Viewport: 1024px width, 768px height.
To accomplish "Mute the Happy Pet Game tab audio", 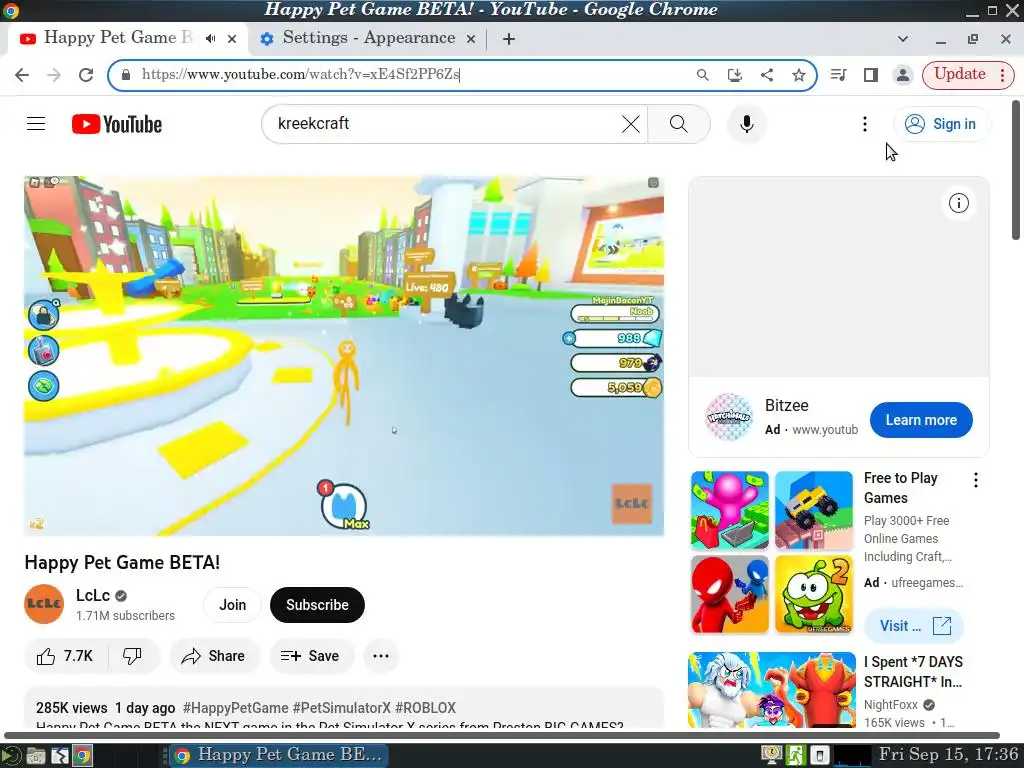I will (210, 39).
